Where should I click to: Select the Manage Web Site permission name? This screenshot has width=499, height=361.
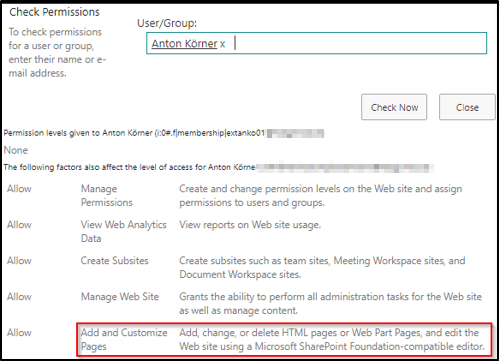(x=120, y=296)
